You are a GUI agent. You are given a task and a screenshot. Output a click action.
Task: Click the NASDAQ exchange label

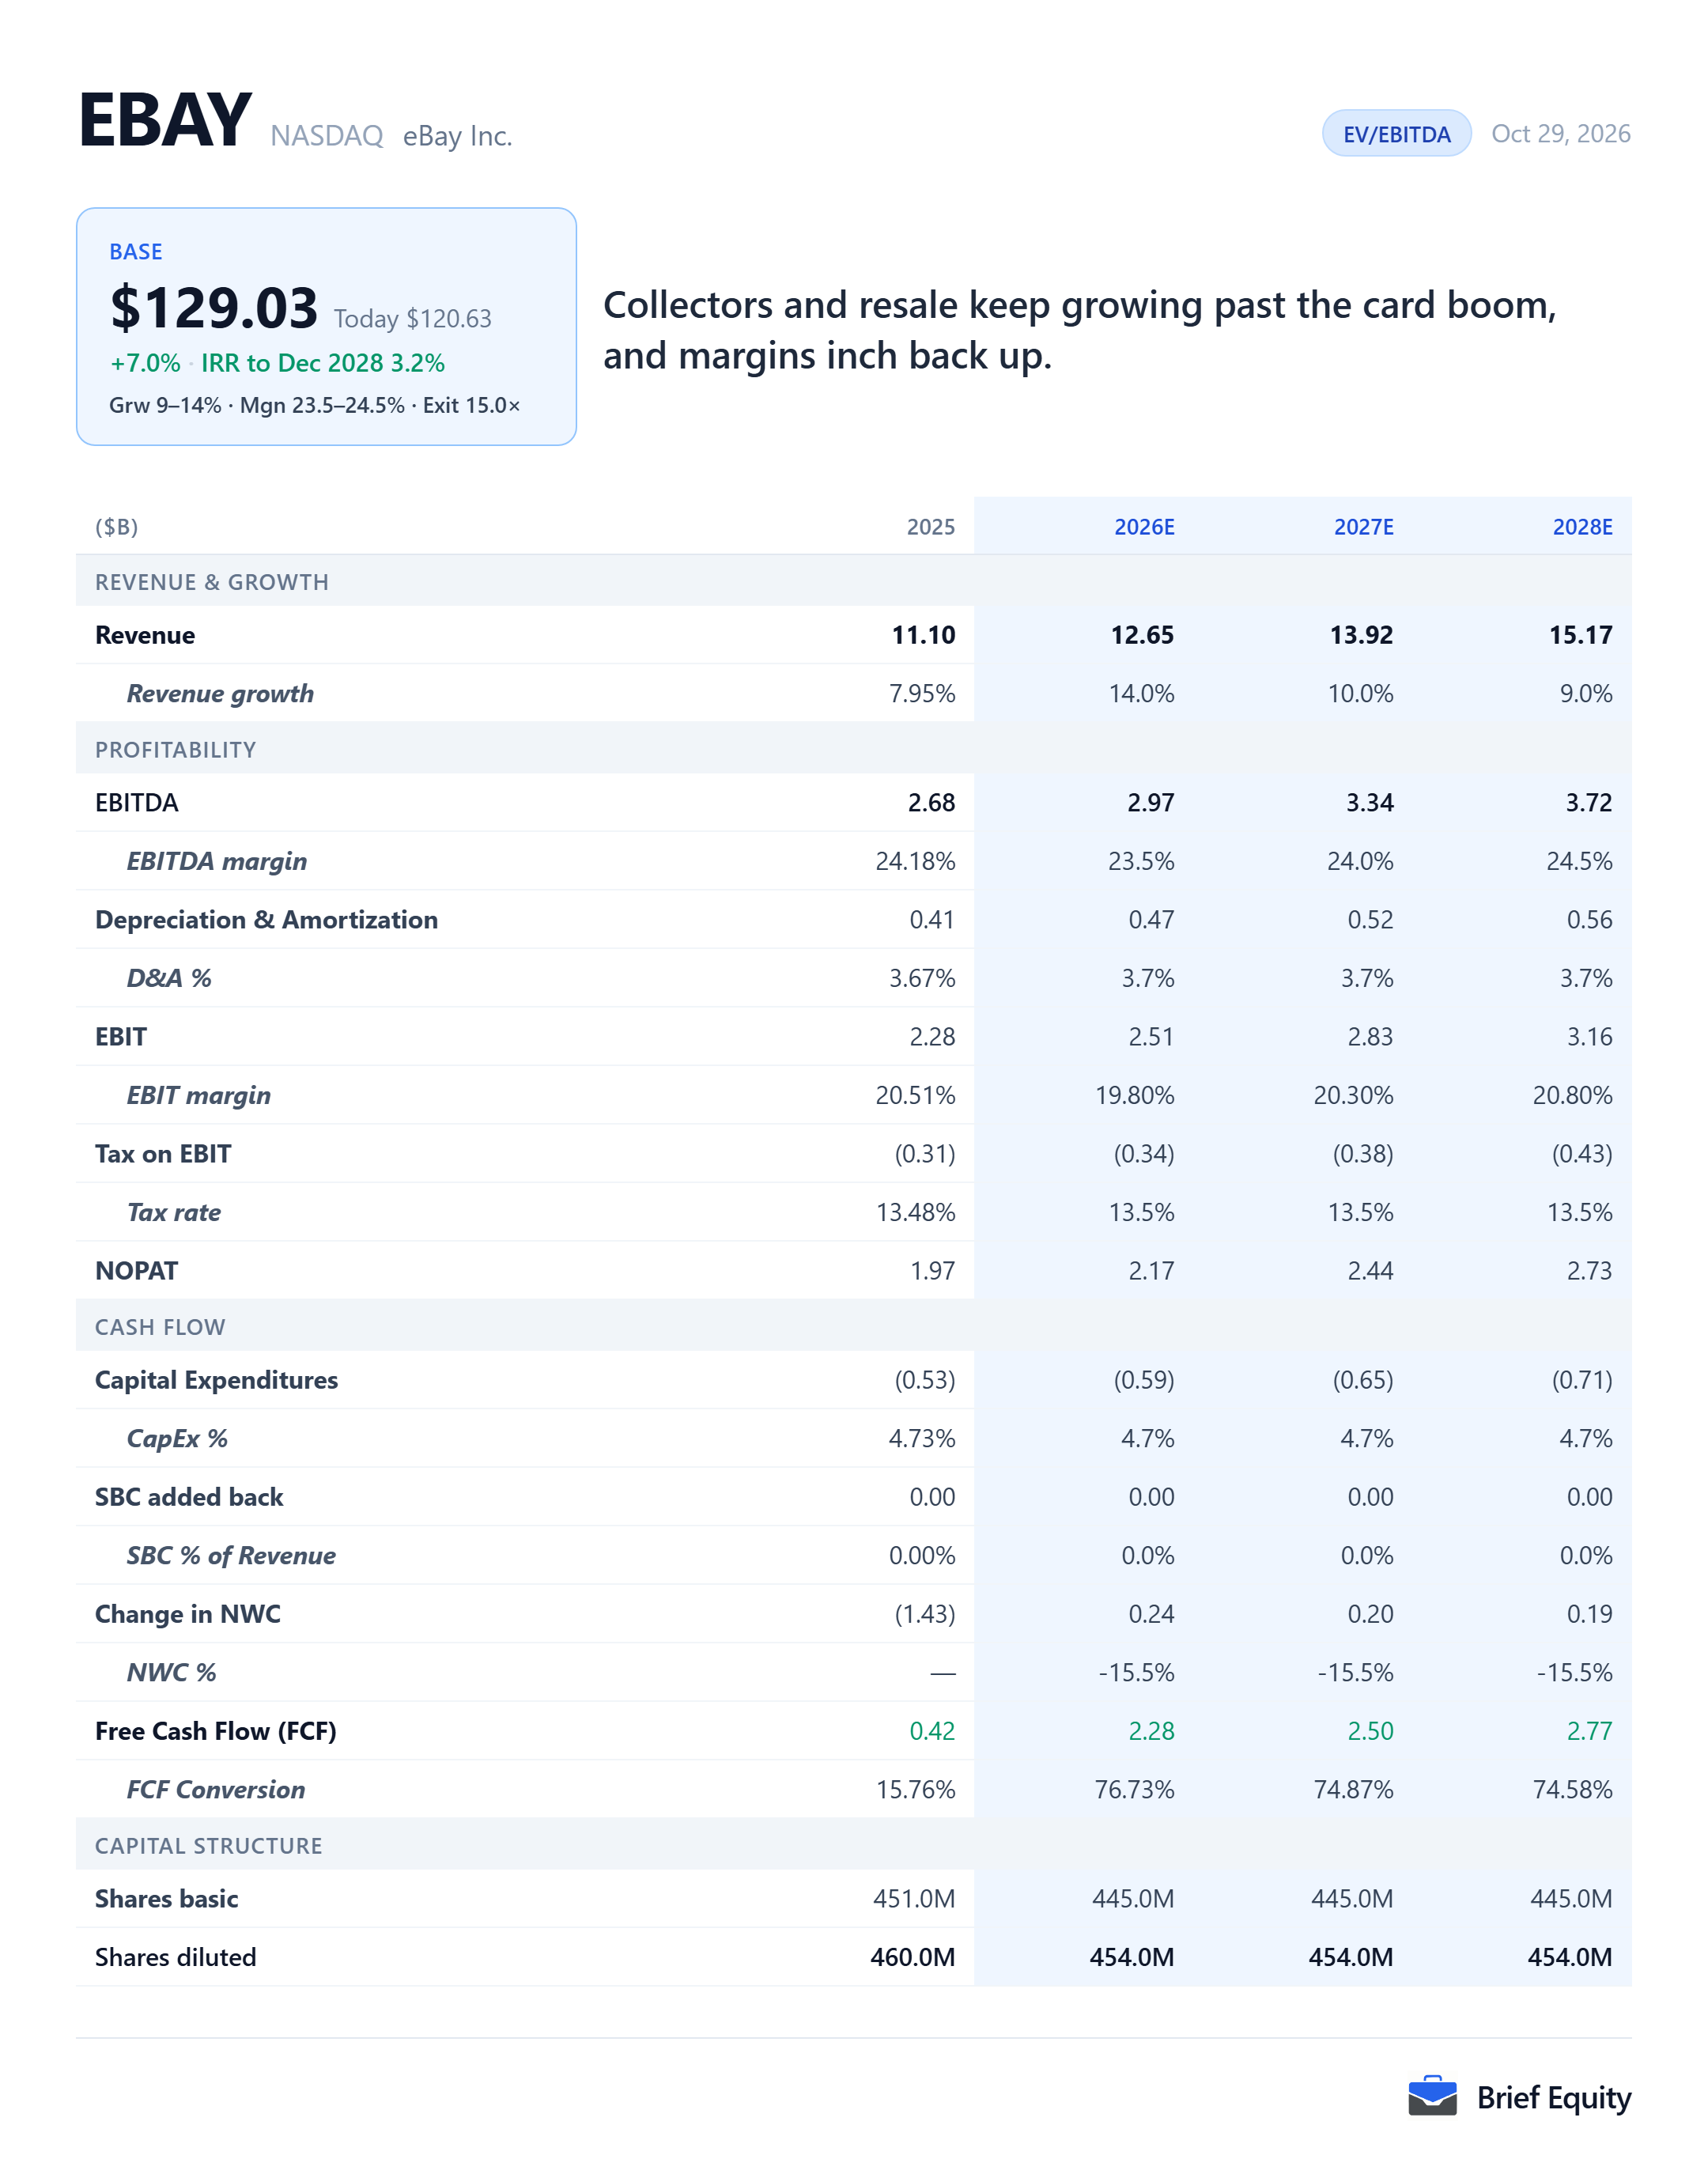327,136
